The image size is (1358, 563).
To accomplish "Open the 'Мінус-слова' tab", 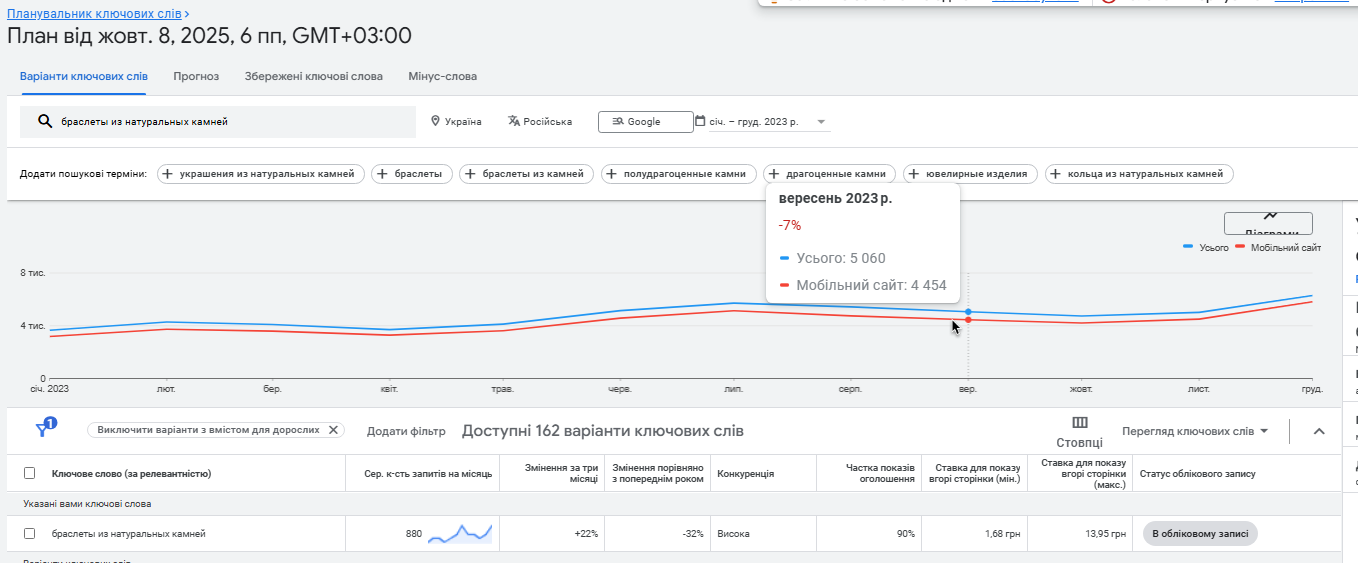I will pyautogui.click(x=442, y=76).
